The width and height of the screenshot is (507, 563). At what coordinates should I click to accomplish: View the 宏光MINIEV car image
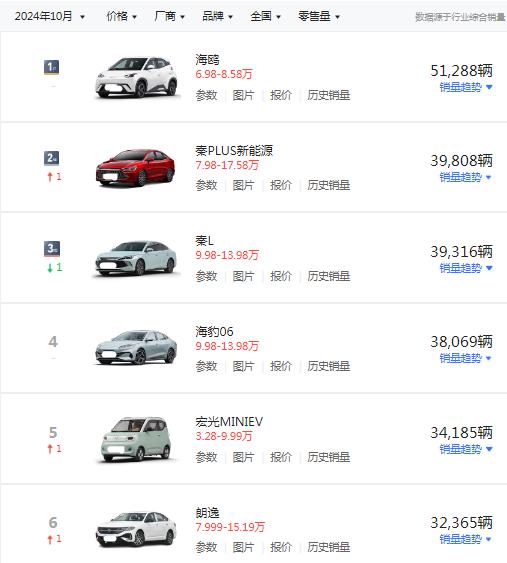click(x=136, y=439)
